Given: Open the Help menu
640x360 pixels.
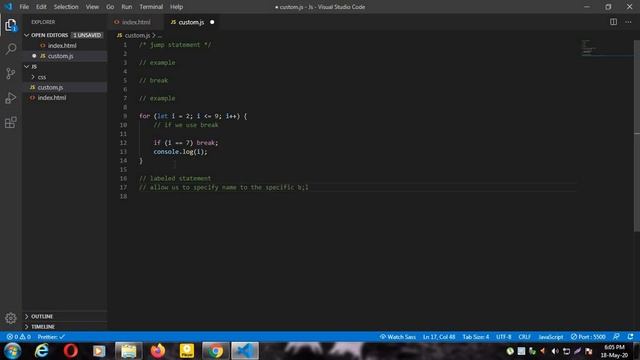Looking at the screenshot, I should point(176,7).
